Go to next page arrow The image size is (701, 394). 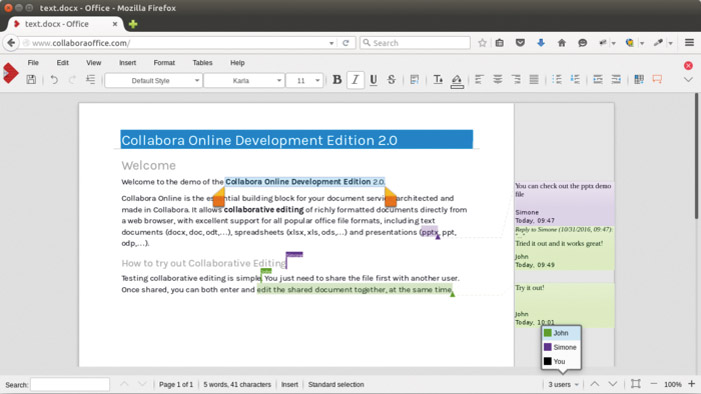(x=612, y=384)
